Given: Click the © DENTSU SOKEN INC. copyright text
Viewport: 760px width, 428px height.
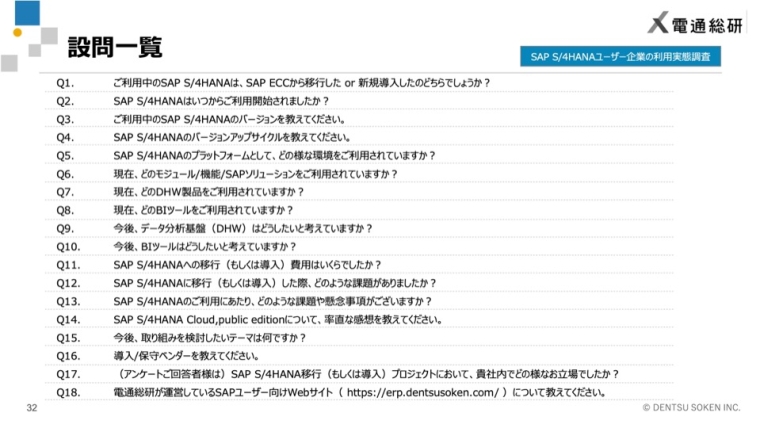Looking at the screenshot, I should pos(692,408).
